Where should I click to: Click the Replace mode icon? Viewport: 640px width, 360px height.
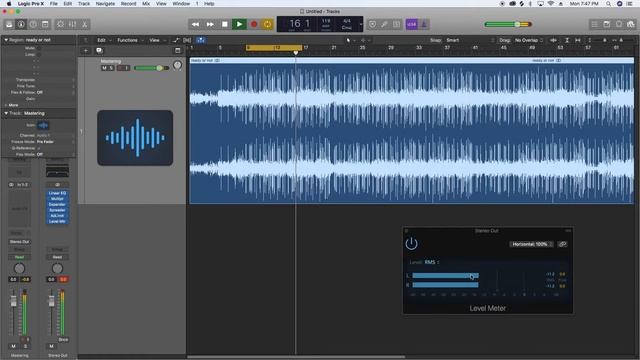[x=372, y=24]
